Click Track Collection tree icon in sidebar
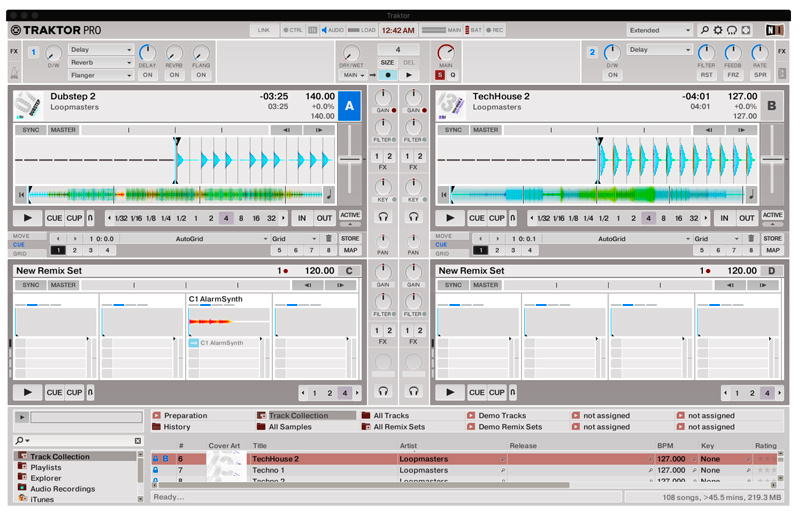This screenshot has width=800, height=514. pos(22,455)
